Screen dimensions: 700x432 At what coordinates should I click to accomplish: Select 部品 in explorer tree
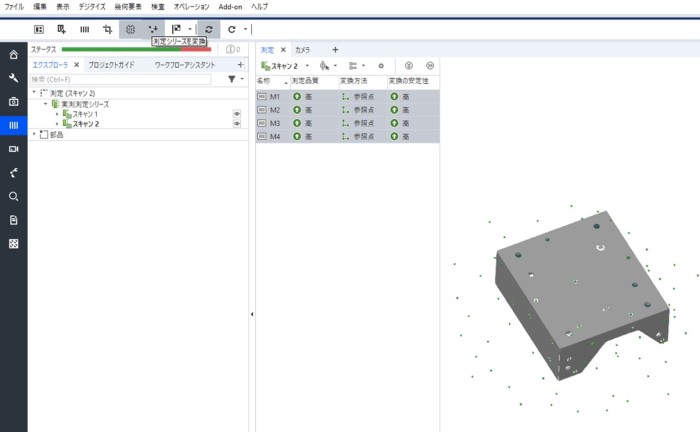click(57, 134)
